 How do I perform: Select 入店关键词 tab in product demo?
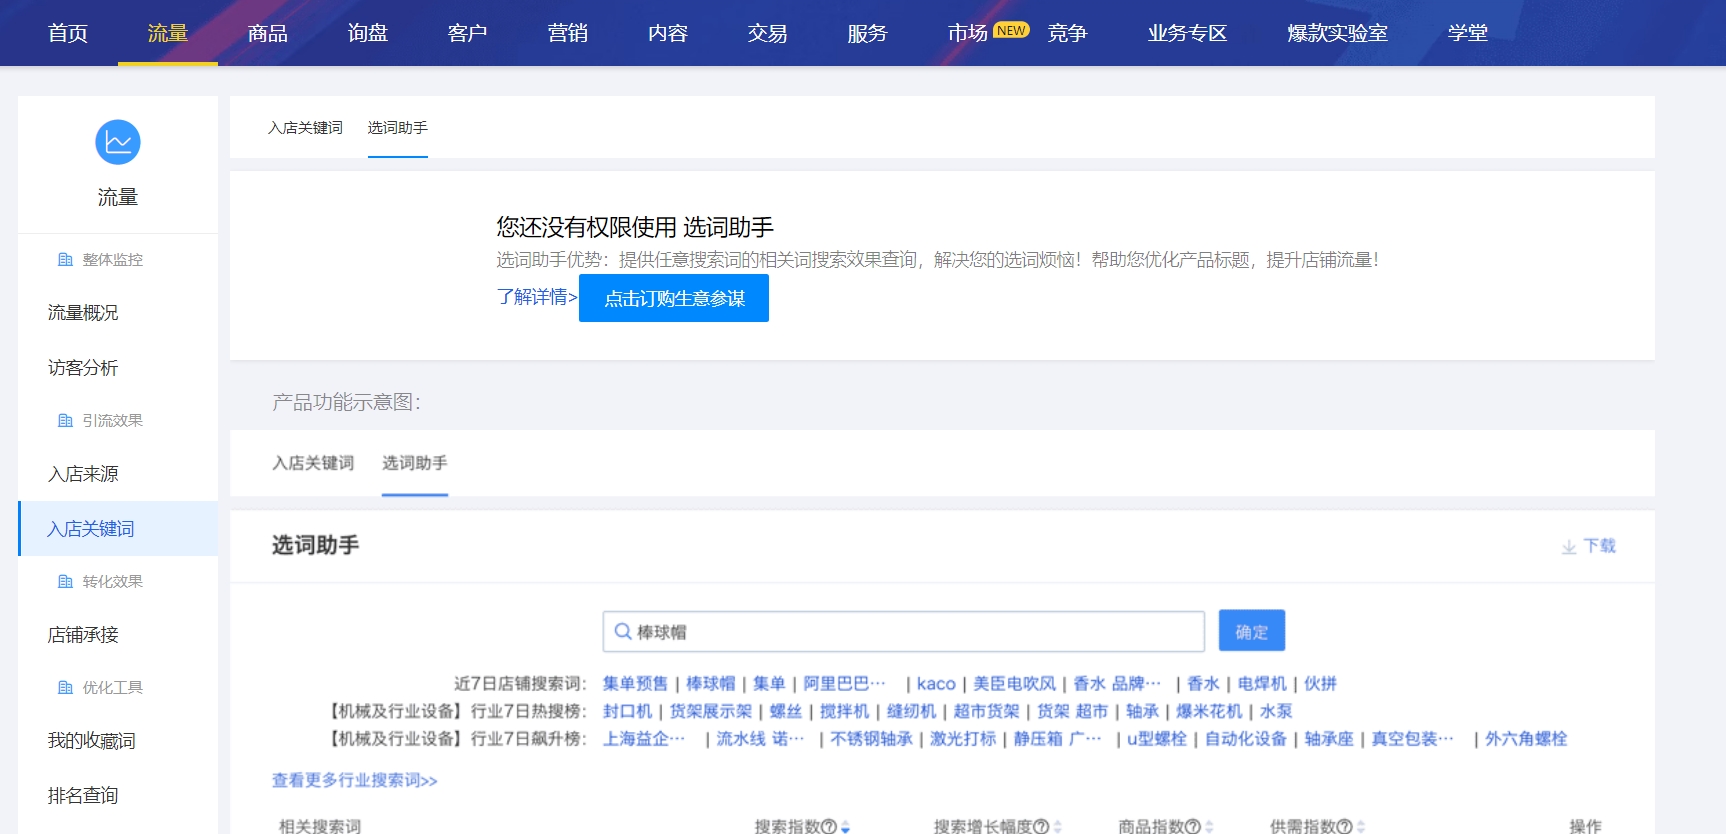(x=313, y=463)
